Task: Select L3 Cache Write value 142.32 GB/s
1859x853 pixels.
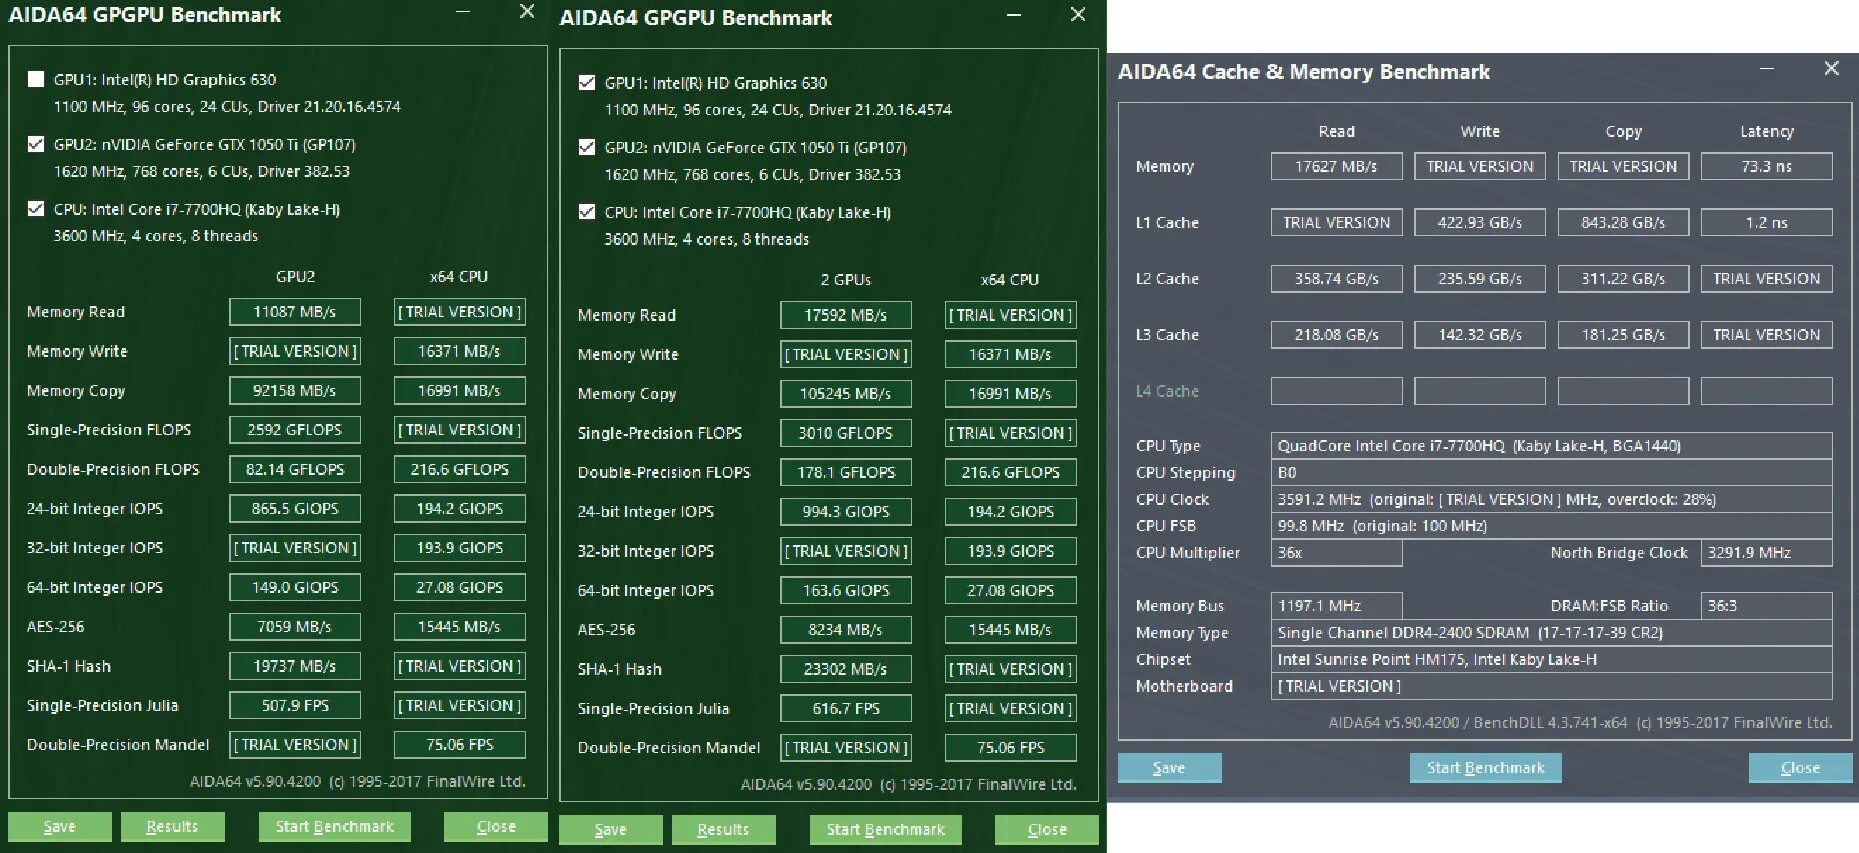Action: (1480, 334)
